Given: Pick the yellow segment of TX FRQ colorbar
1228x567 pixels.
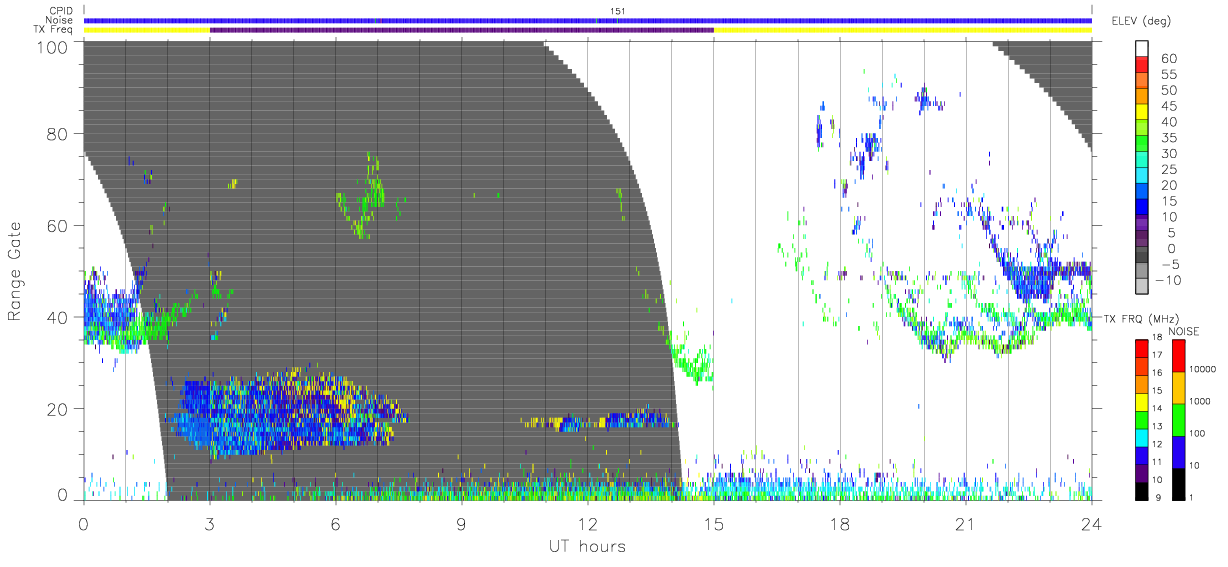Looking at the screenshot, I should click(x=1143, y=401).
